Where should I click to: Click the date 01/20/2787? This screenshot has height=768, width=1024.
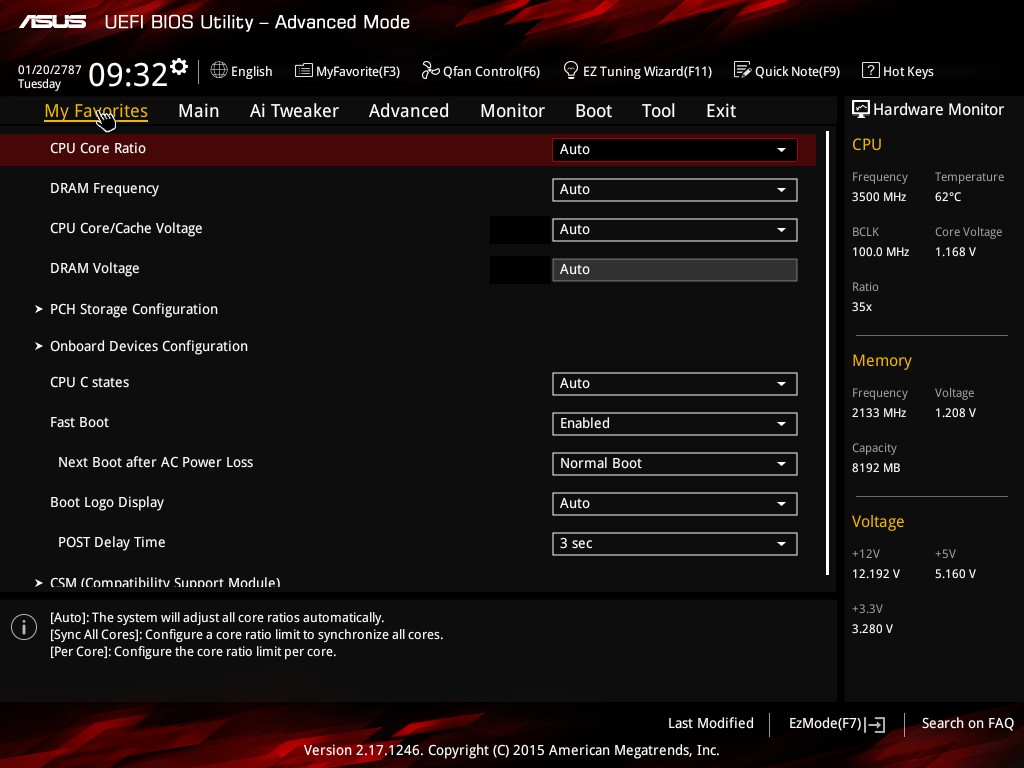[50, 70]
